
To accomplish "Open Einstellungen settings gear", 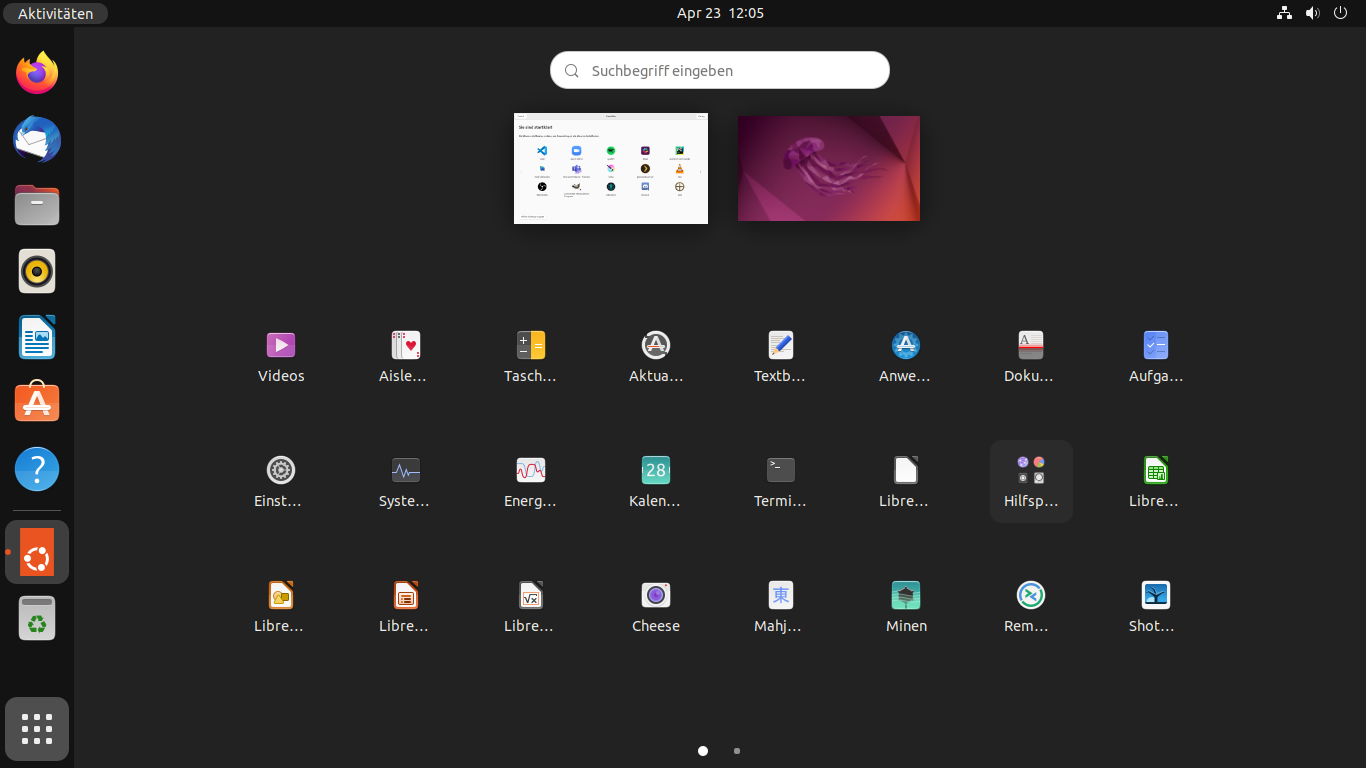I will [x=281, y=481].
